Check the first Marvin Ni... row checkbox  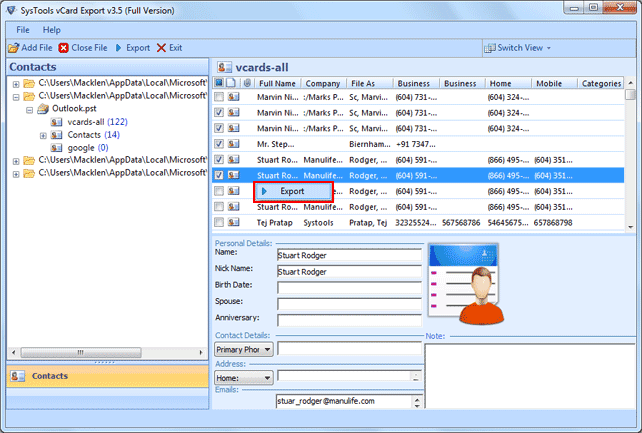[x=219, y=97]
